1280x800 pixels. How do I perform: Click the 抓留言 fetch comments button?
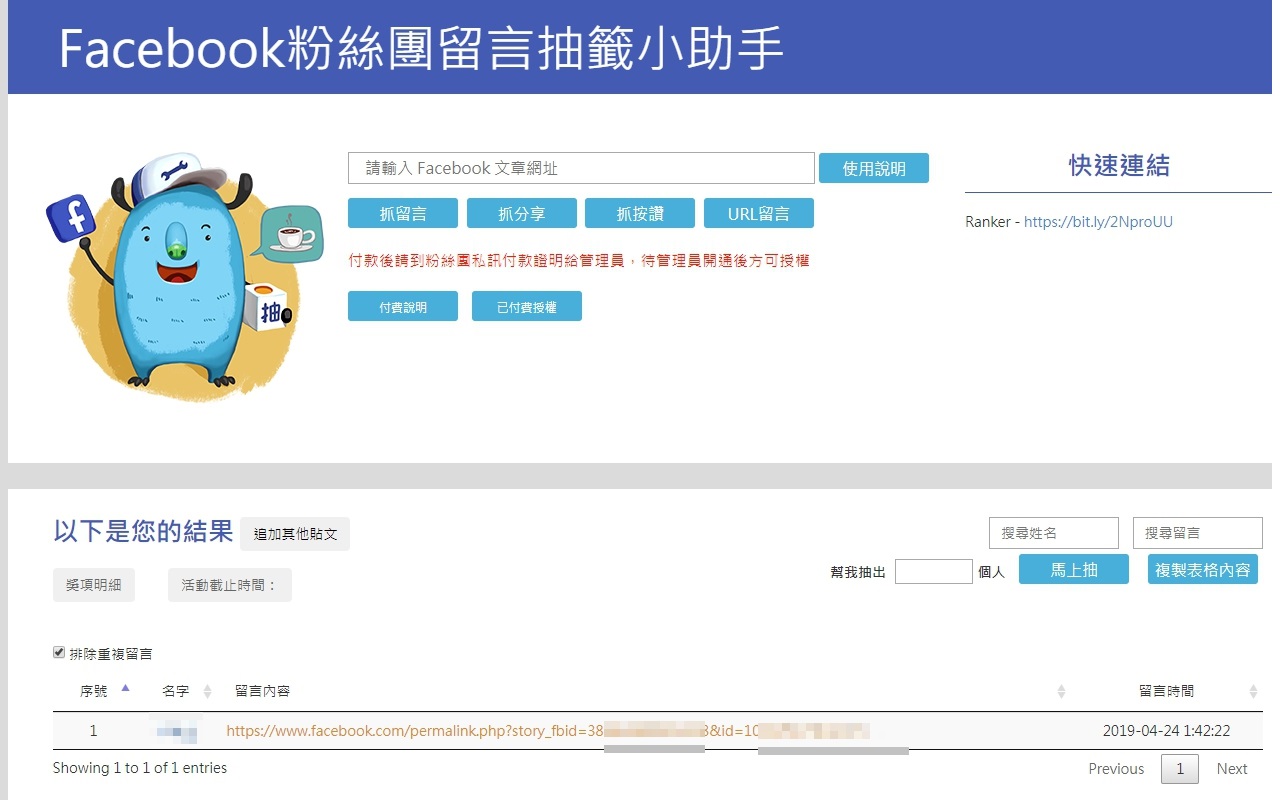click(x=403, y=213)
